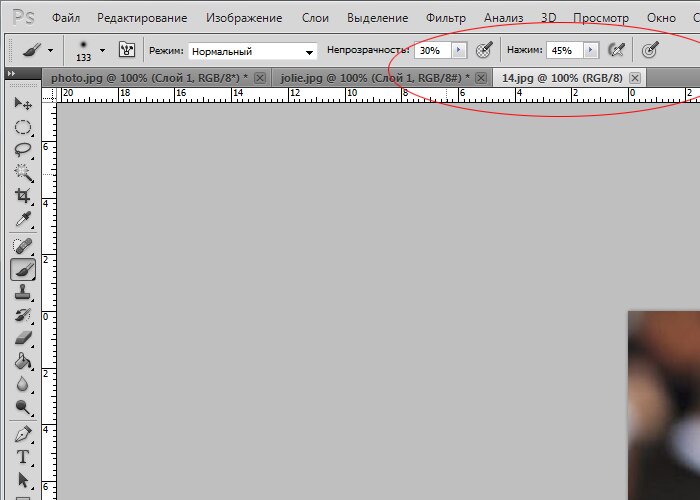Image resolution: width=700 pixels, height=500 pixels.
Task: Toggle the Brush panel button
Action: [127, 50]
